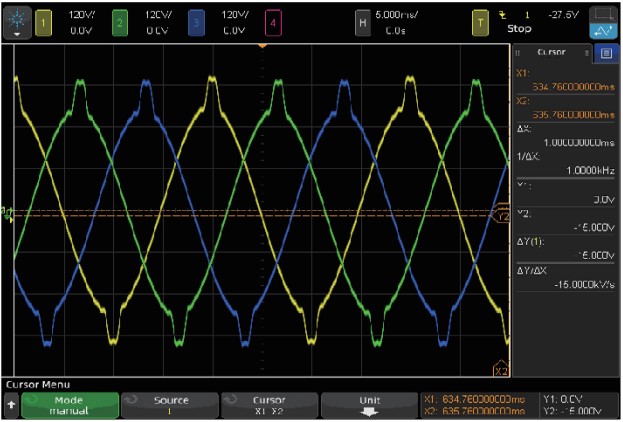Screen dimensions: 623x422
Task: Select the Y2 cursor marker on the graticule
Action: point(502,215)
